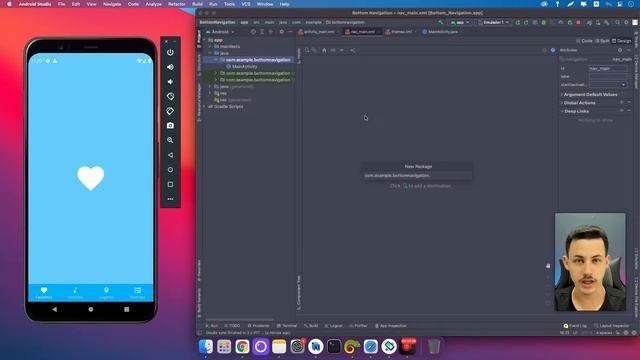
Task: Tap the phone's on-screen home button
Action: click(x=91, y=309)
